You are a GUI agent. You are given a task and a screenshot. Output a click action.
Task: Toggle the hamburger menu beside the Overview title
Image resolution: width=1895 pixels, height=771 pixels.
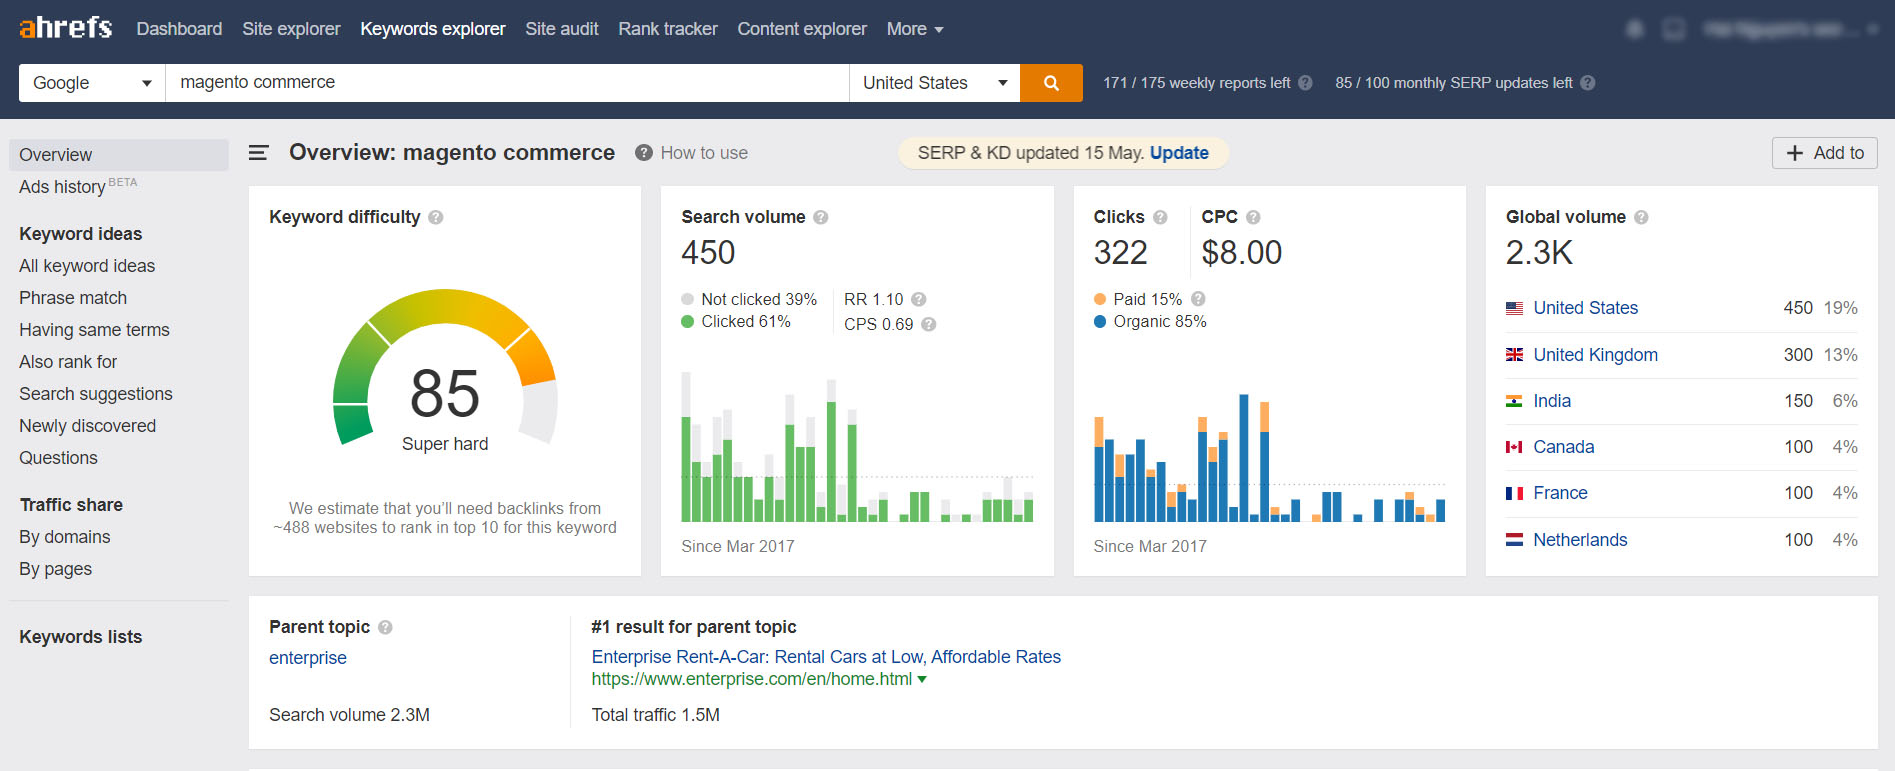(x=259, y=153)
